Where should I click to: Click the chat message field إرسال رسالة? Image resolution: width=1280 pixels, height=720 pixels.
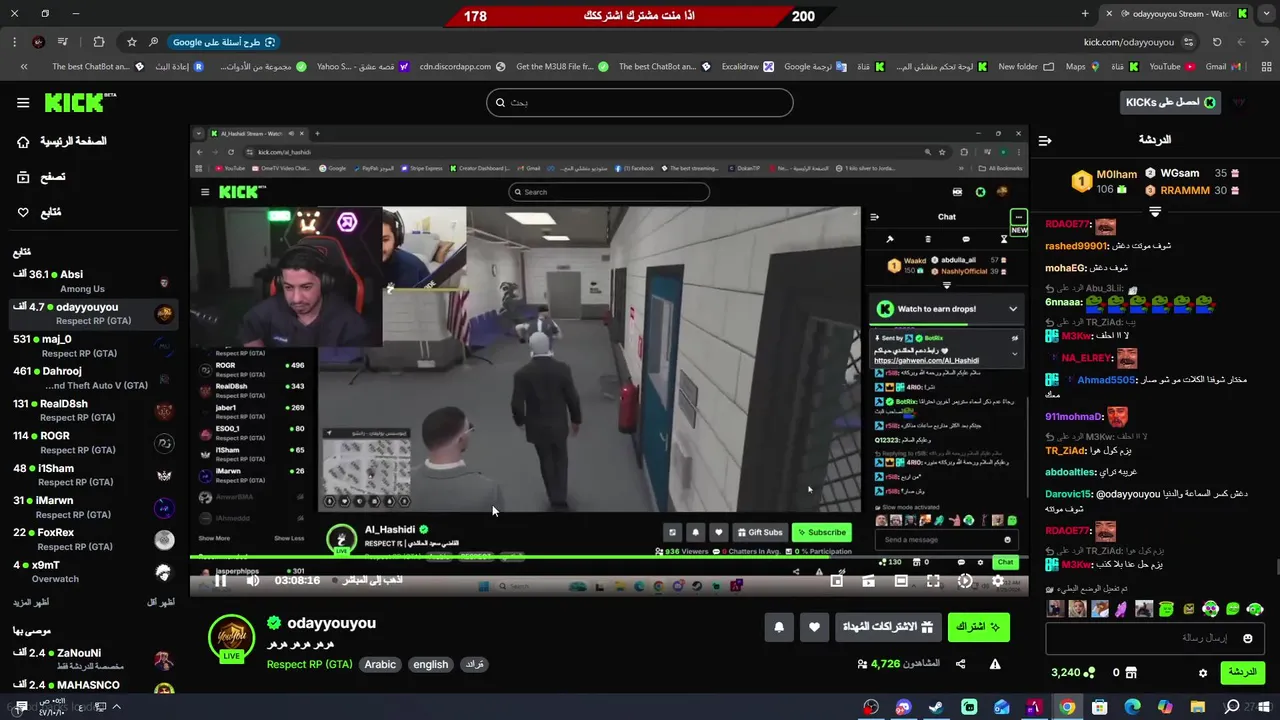[1155, 638]
